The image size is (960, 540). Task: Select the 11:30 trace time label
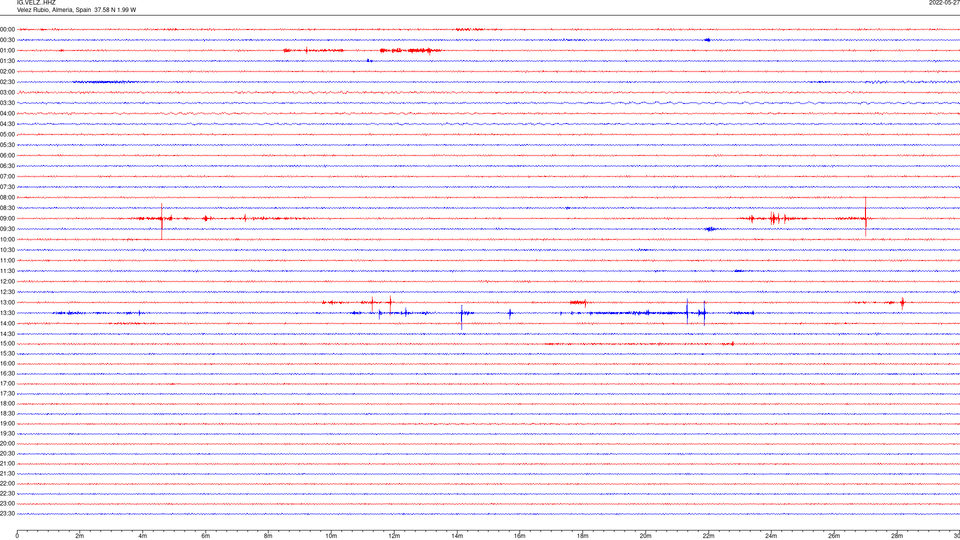(x=7, y=271)
